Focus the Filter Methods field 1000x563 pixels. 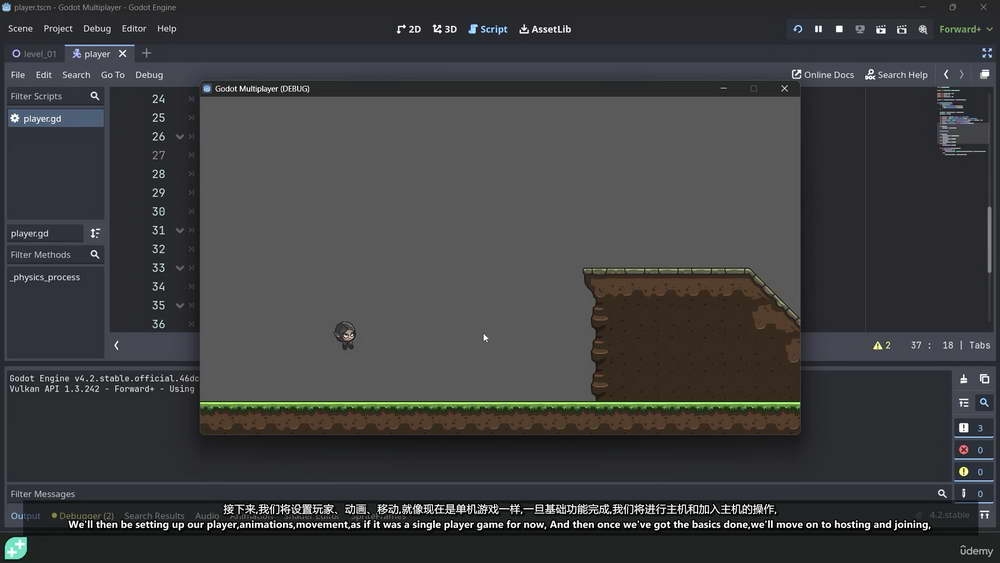55,254
